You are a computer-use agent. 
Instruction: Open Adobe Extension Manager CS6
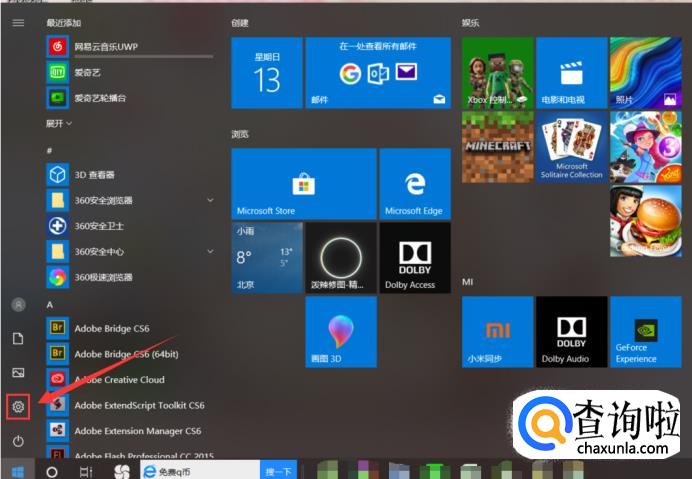tap(130, 431)
